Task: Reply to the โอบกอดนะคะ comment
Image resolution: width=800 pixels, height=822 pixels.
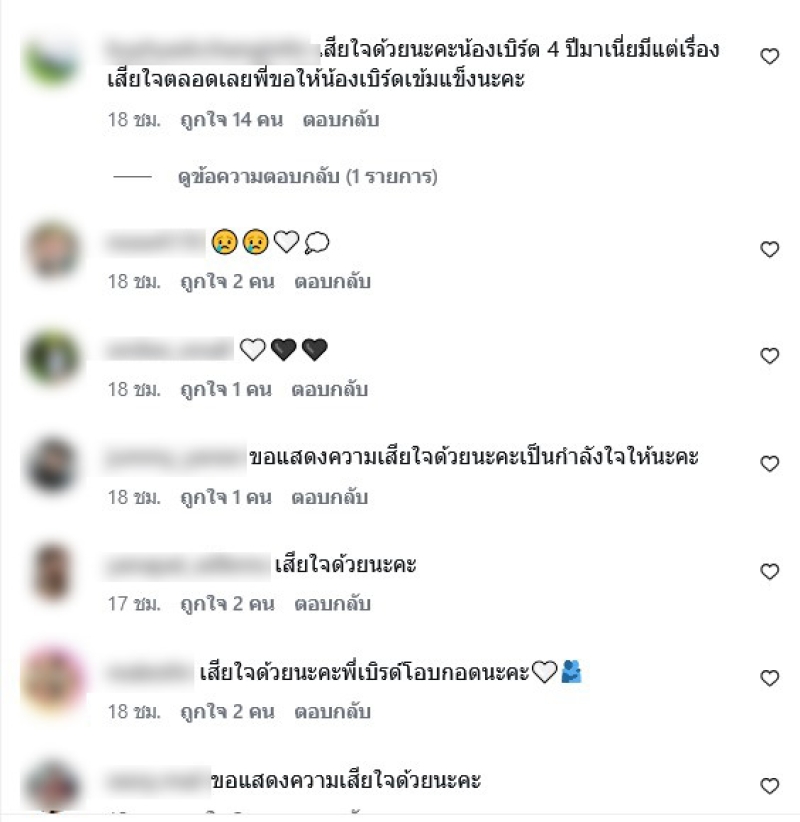Action: pos(332,712)
